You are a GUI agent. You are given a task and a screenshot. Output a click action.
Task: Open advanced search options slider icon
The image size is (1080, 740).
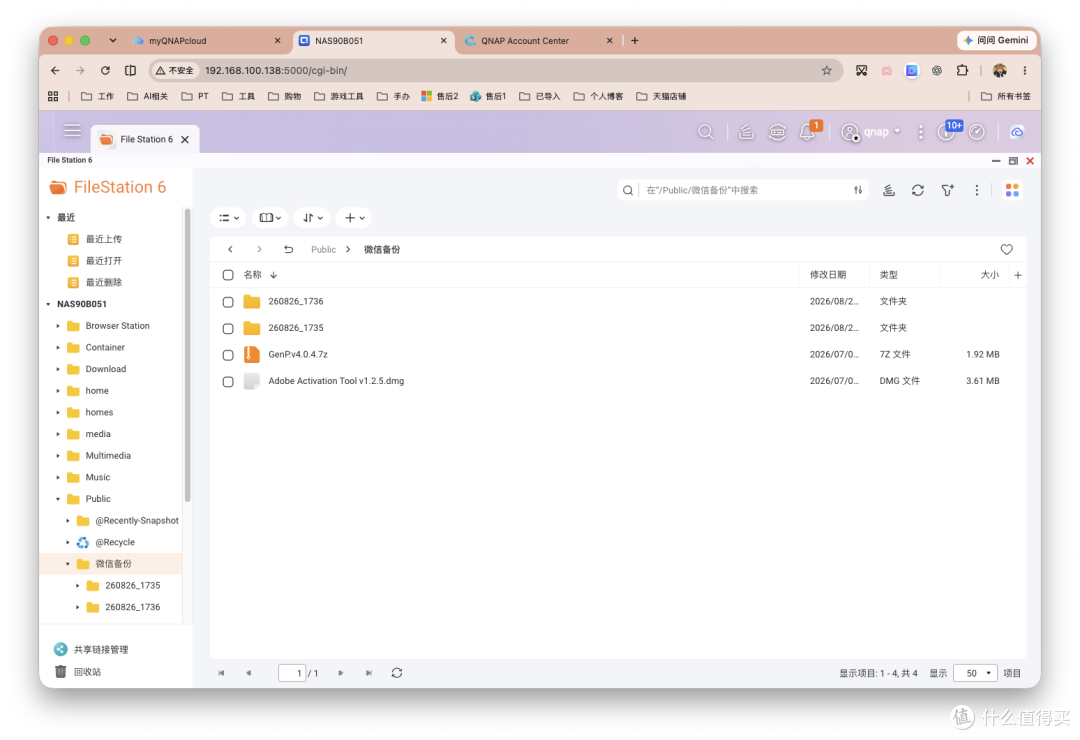[858, 190]
